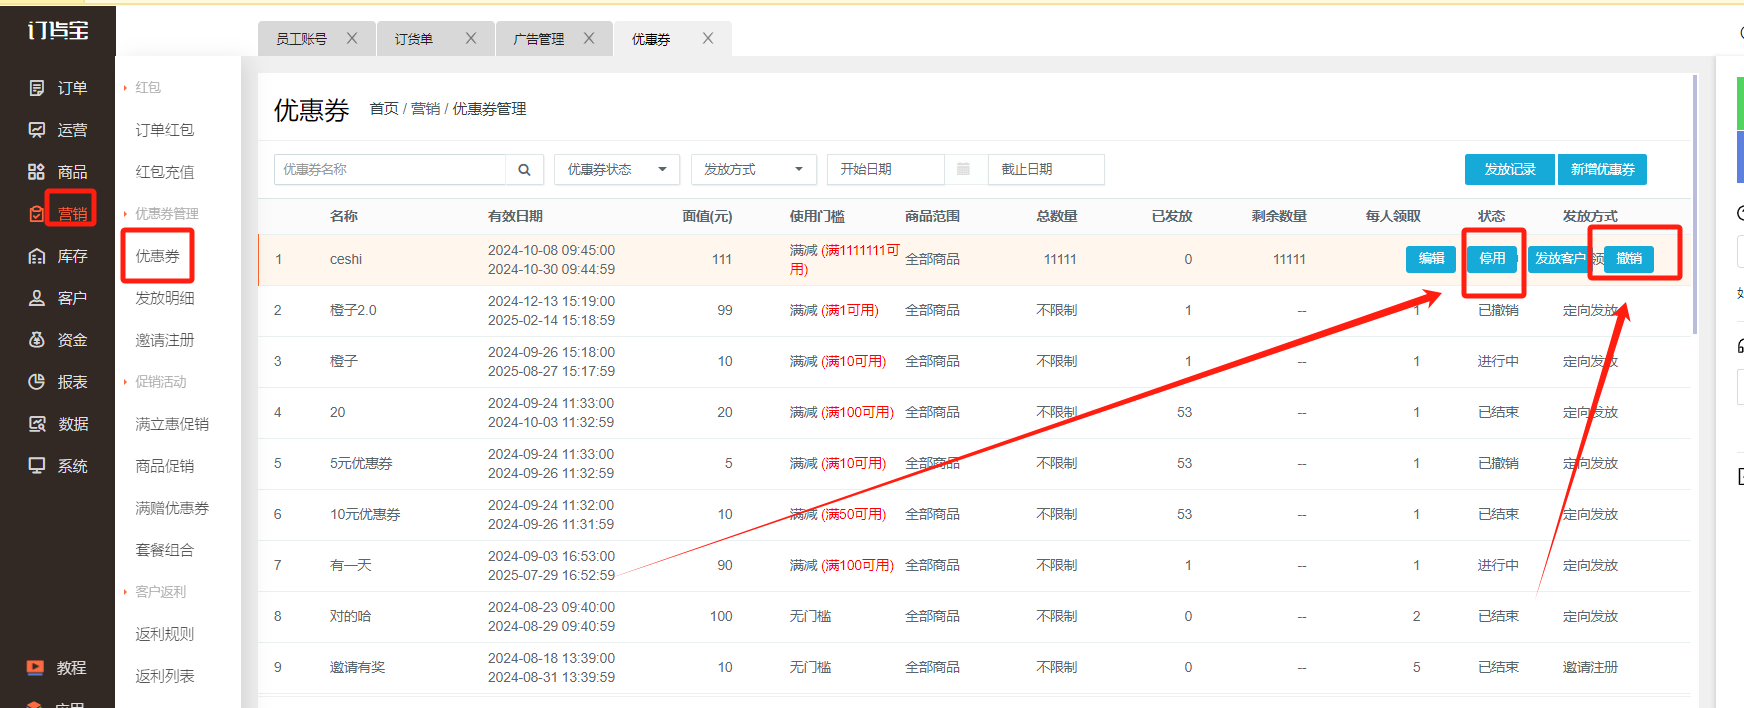Open 红包充值 in the submenu
The height and width of the screenshot is (708, 1744).
point(165,172)
